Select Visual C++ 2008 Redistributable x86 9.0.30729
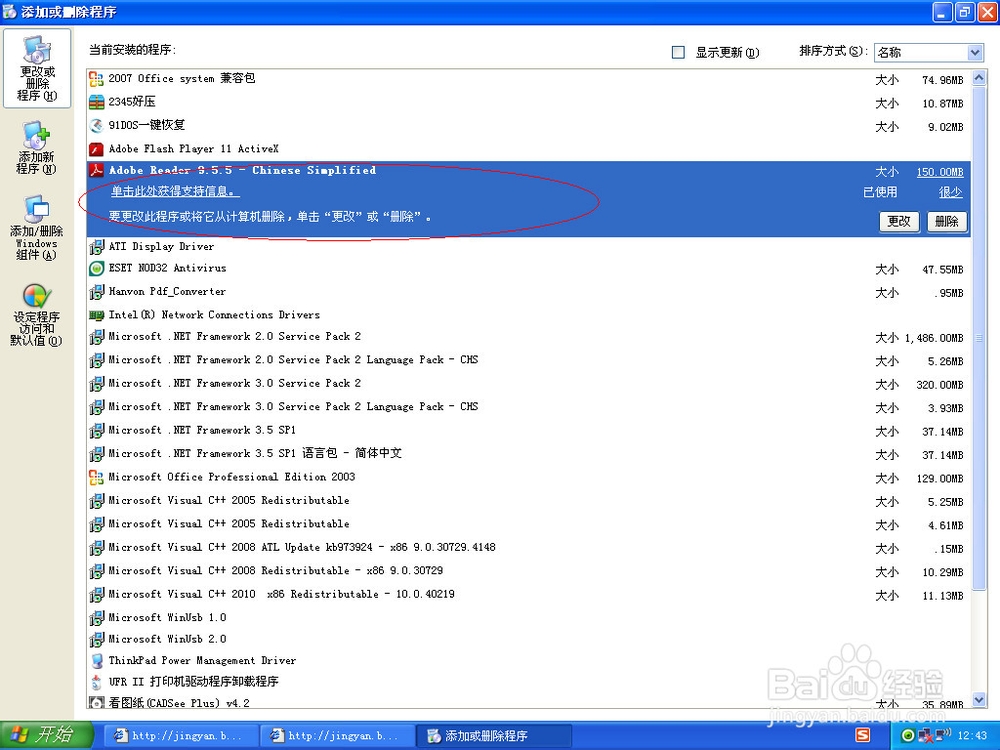The image size is (1000, 750). tap(529, 571)
